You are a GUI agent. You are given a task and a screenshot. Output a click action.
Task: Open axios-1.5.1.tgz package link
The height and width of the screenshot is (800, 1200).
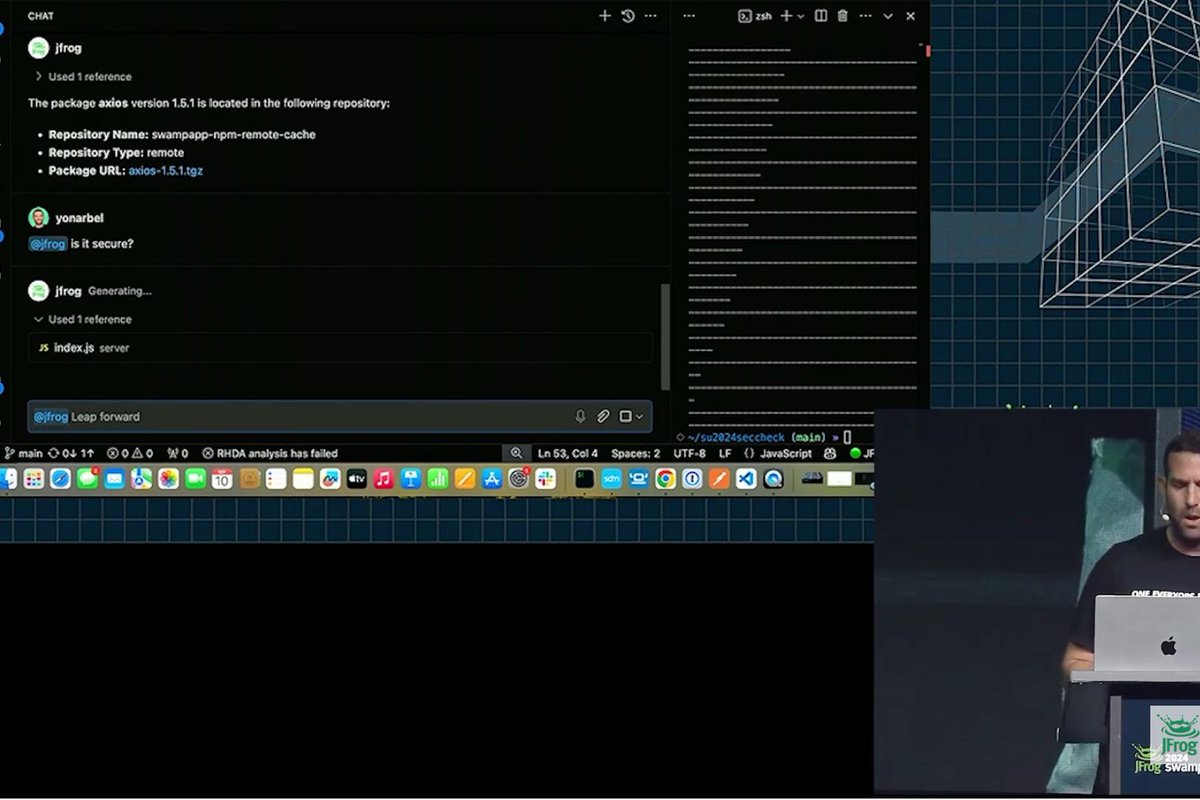tap(166, 171)
